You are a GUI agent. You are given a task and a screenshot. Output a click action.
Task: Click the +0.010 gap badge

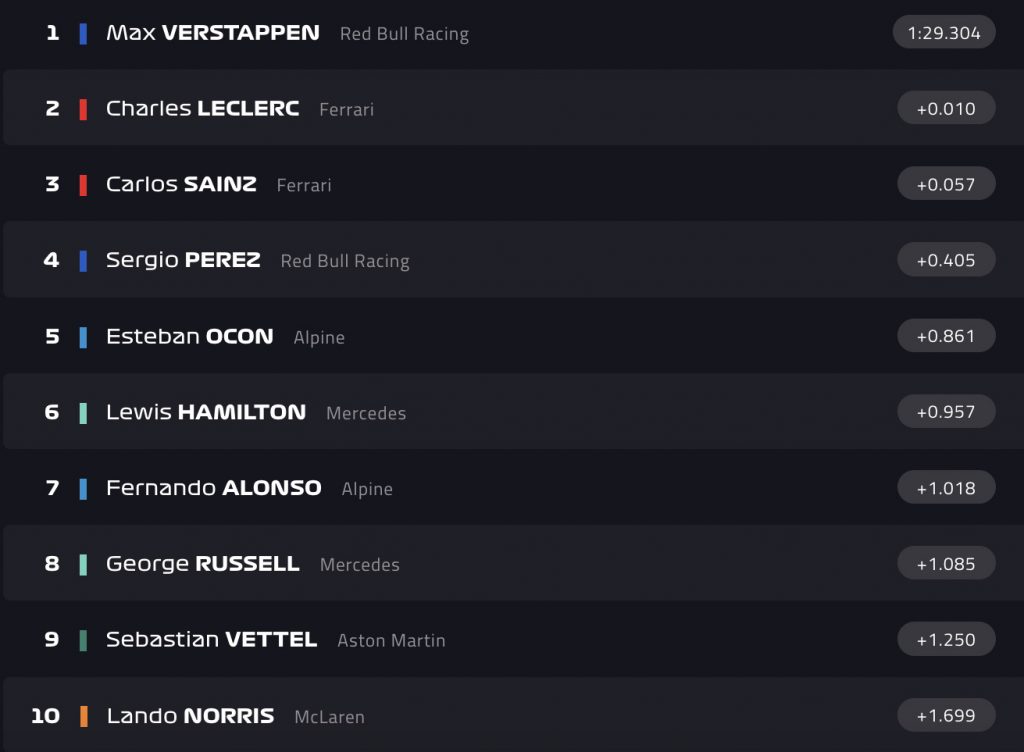pos(946,109)
